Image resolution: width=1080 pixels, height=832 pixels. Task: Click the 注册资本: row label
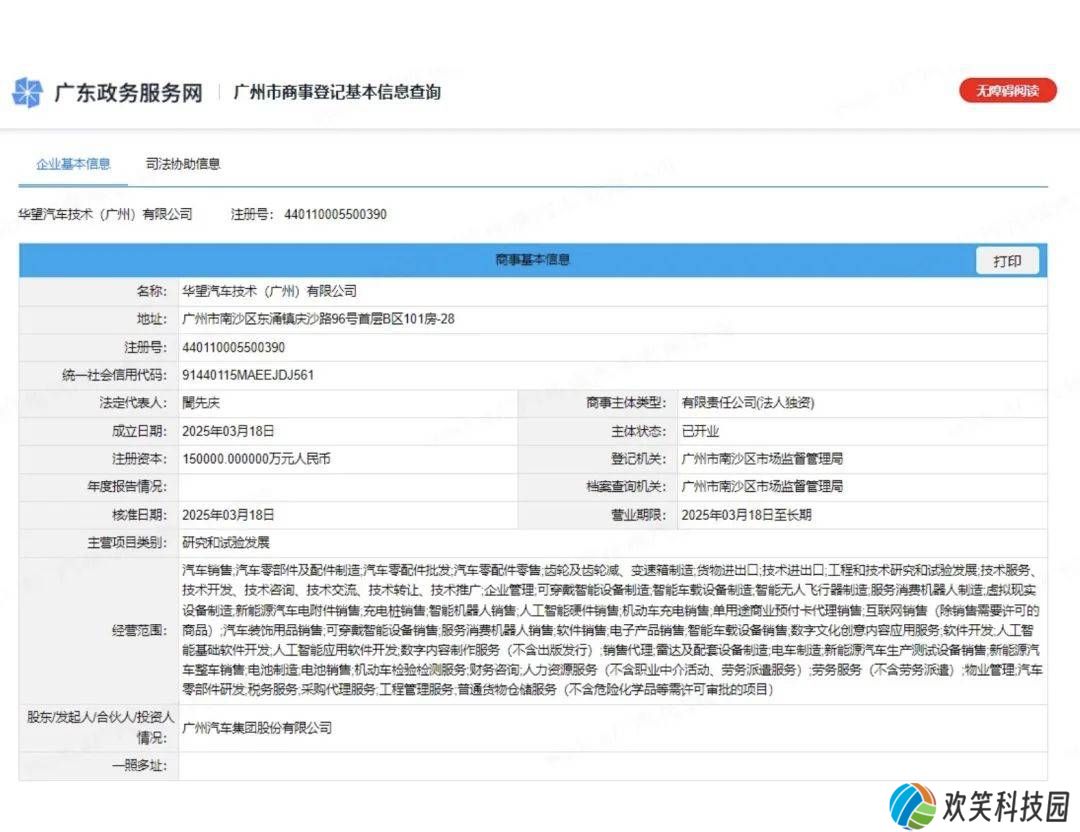139,459
